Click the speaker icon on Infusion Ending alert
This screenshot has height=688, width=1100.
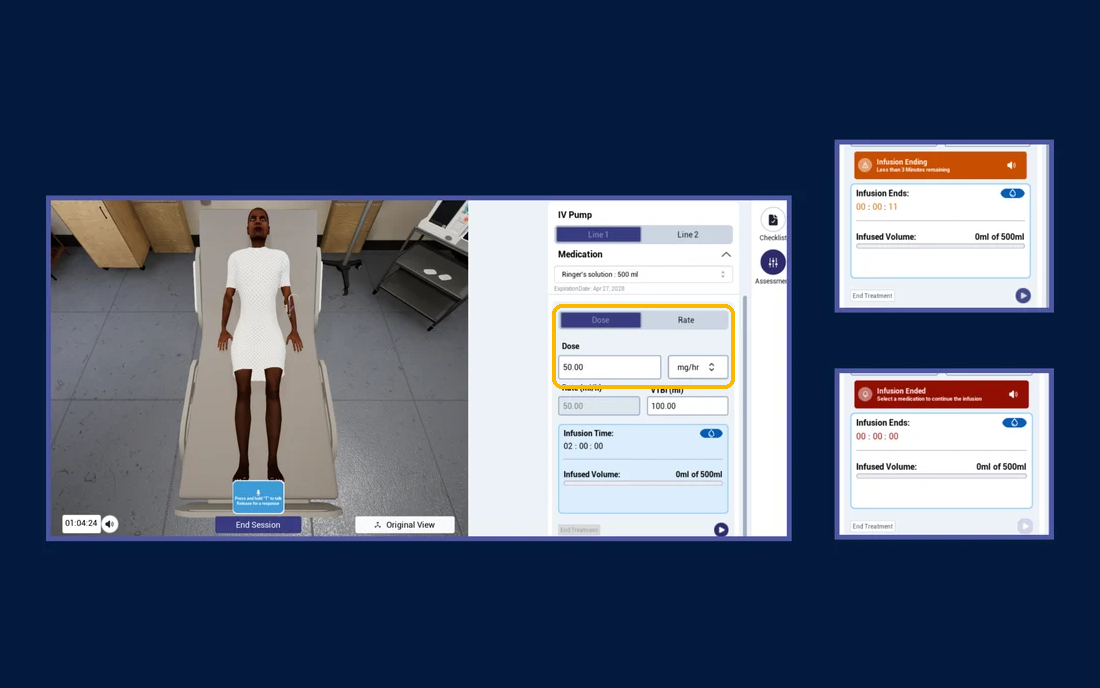point(1011,166)
